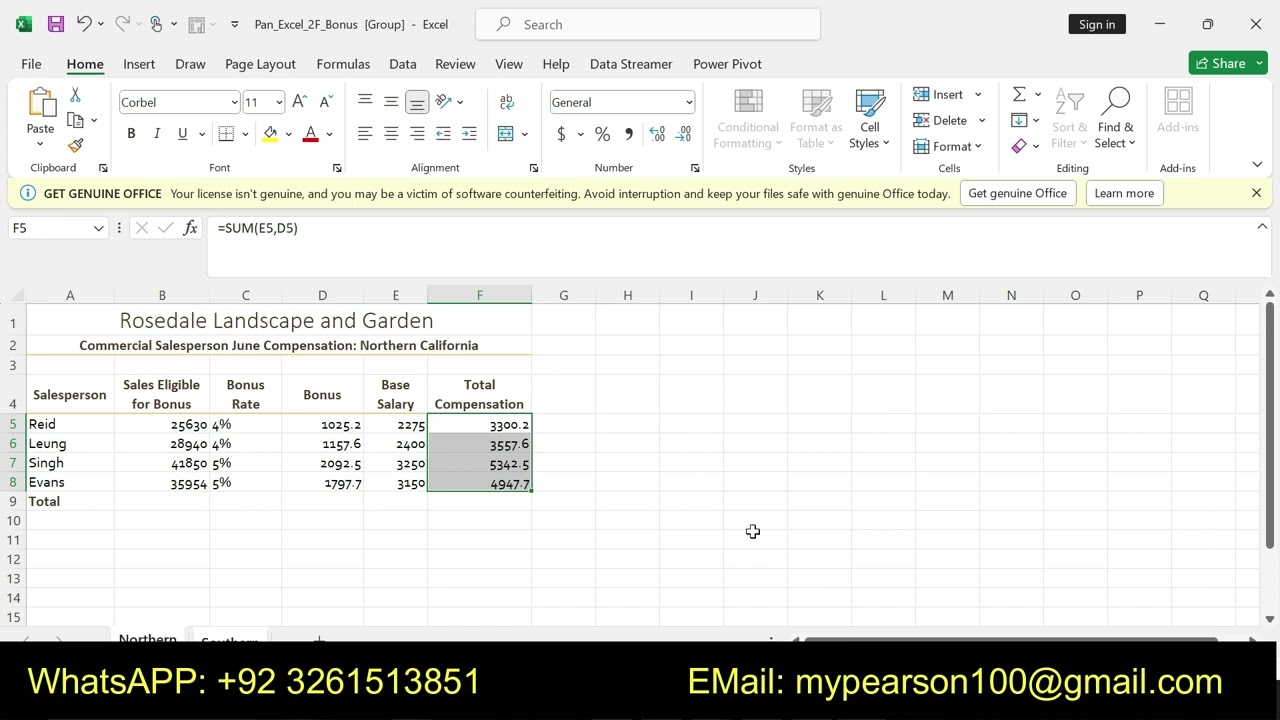Switch to the Insert tab
1280x720 pixels.
point(139,64)
